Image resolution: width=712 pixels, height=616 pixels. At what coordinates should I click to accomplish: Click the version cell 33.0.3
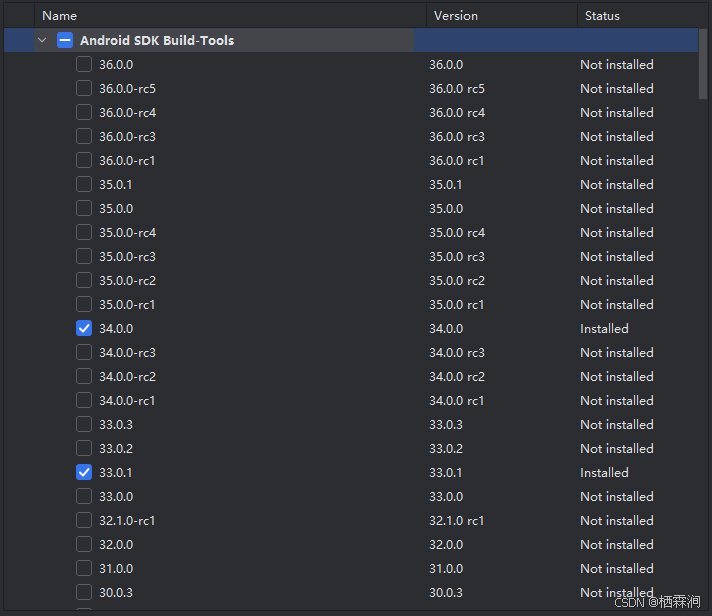pos(446,424)
